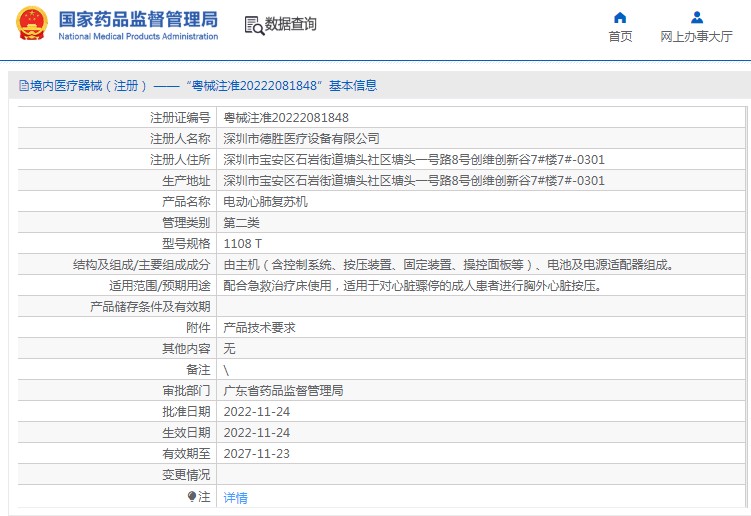Click 第二类 management category value
Screen dimensions: 751x516
pos(241,223)
